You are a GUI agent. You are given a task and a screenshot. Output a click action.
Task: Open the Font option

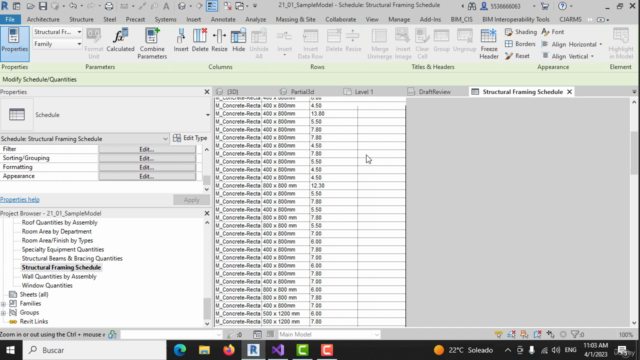(x=553, y=32)
